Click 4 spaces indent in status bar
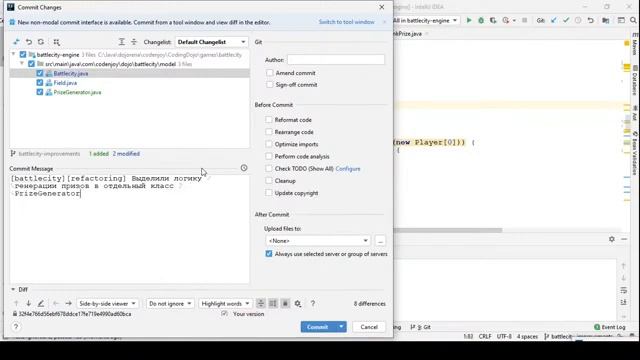This screenshot has height=360, width=640. point(527,337)
